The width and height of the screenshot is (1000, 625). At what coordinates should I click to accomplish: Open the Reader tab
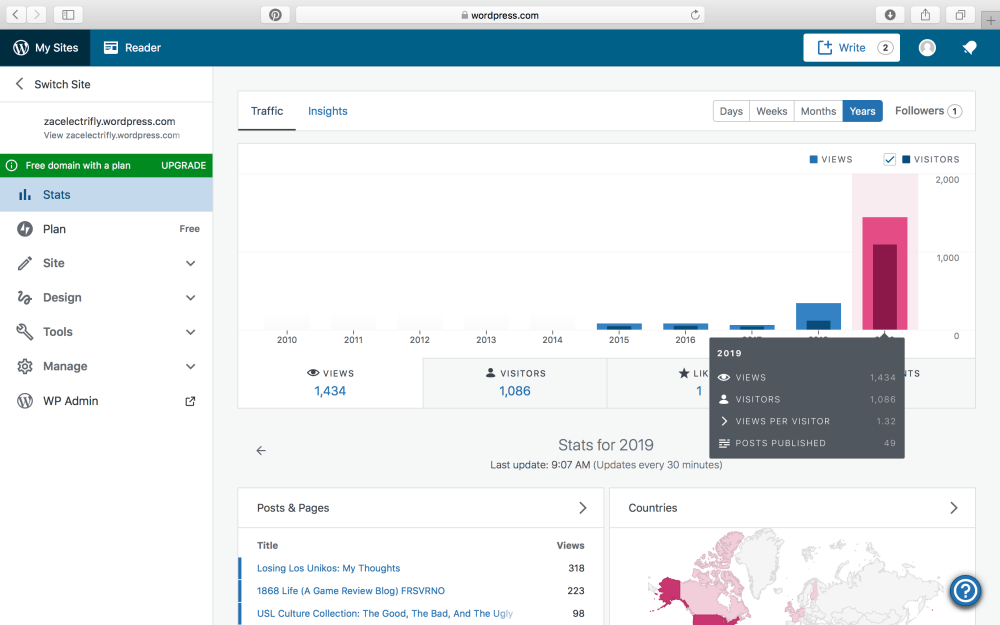tap(132, 48)
